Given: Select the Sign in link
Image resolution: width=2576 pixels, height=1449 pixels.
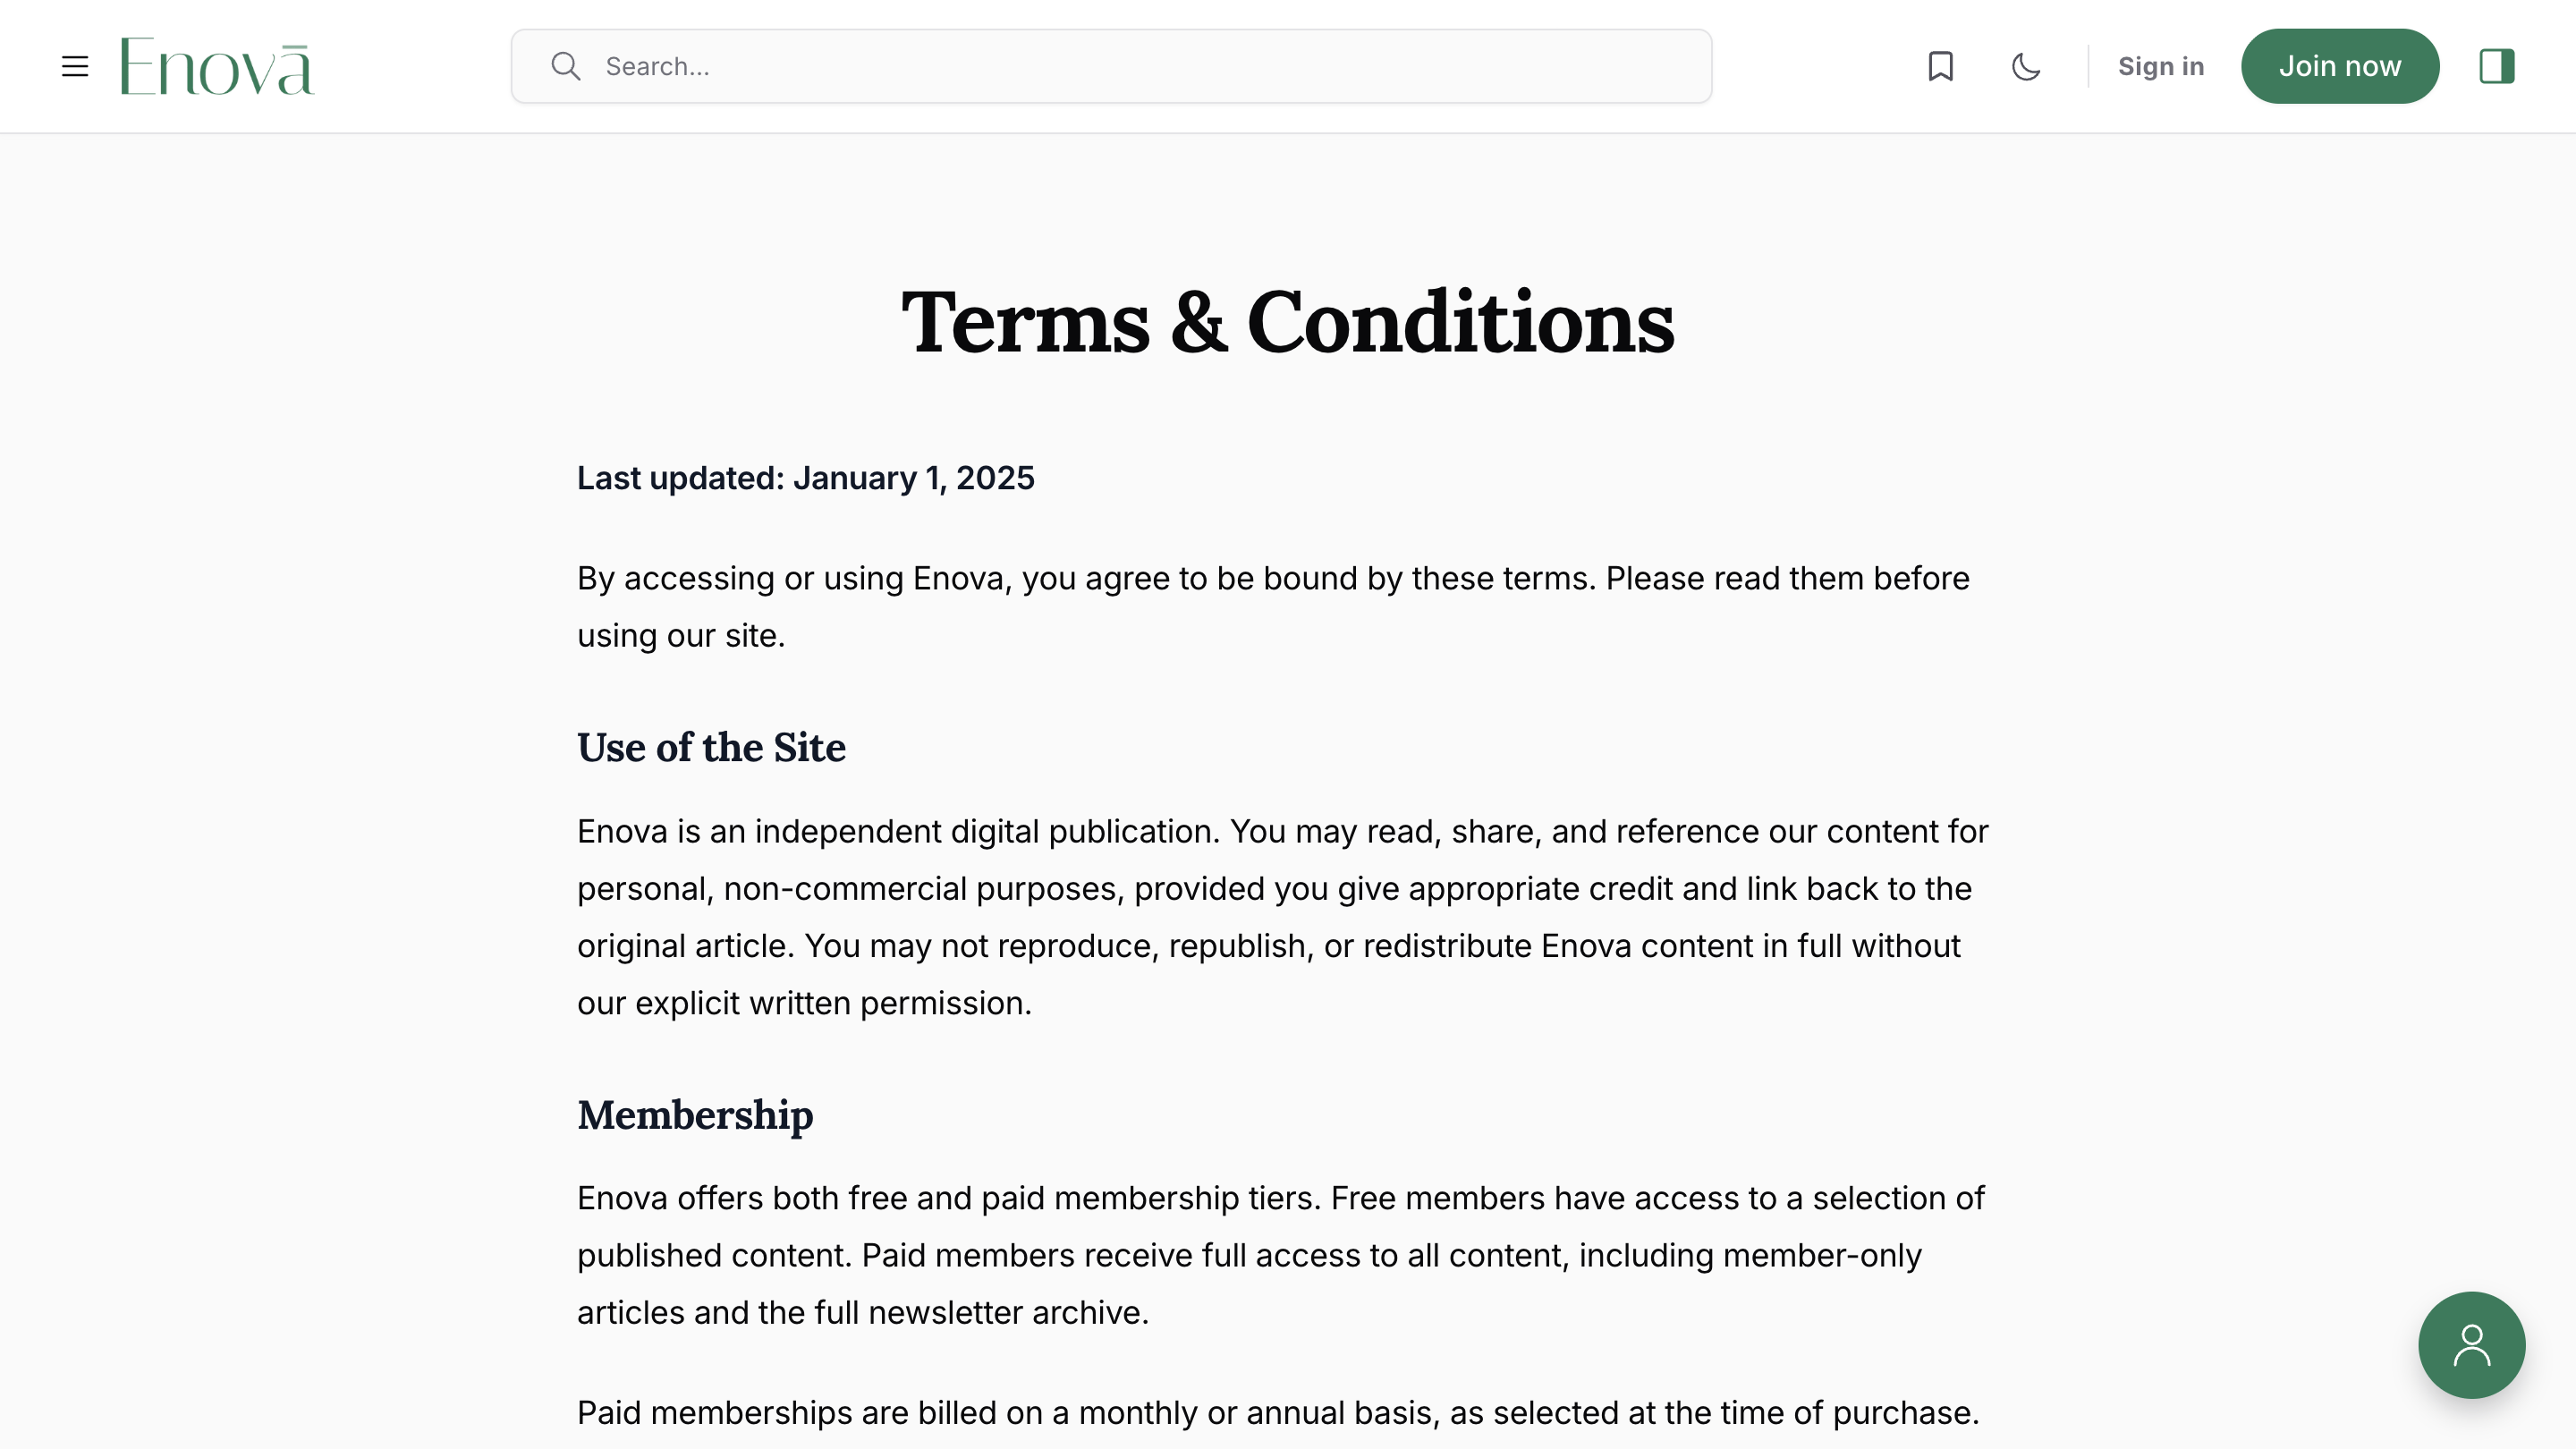Looking at the screenshot, I should (2160, 66).
